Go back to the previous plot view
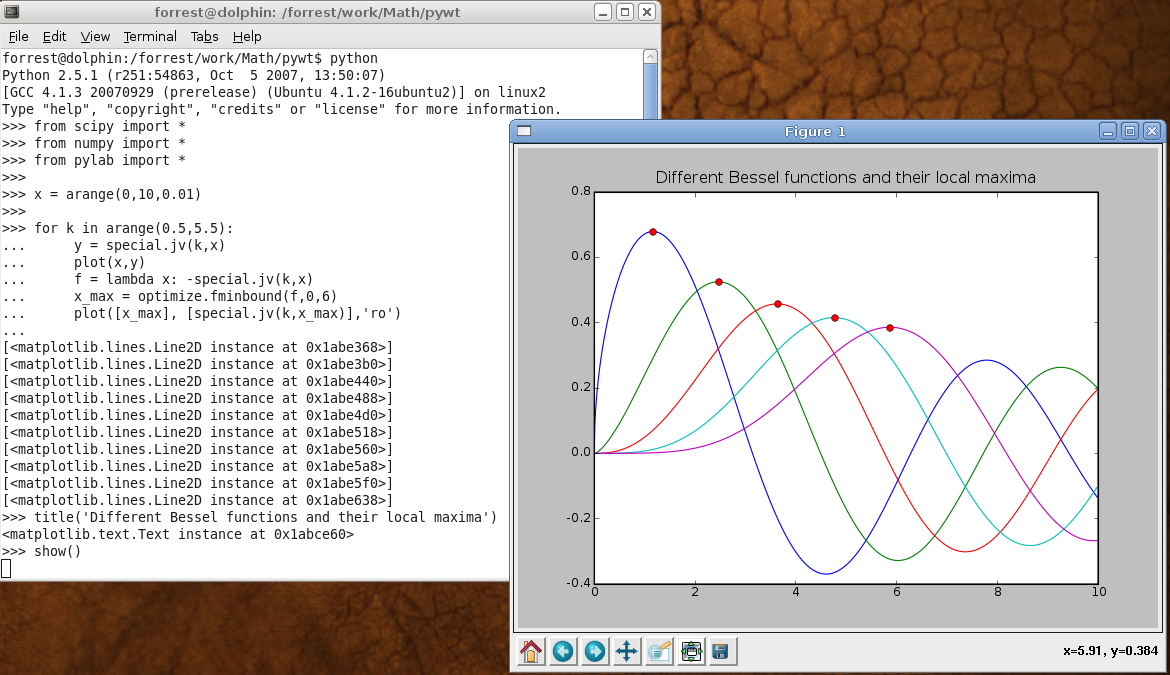This screenshot has width=1170, height=675. point(563,651)
